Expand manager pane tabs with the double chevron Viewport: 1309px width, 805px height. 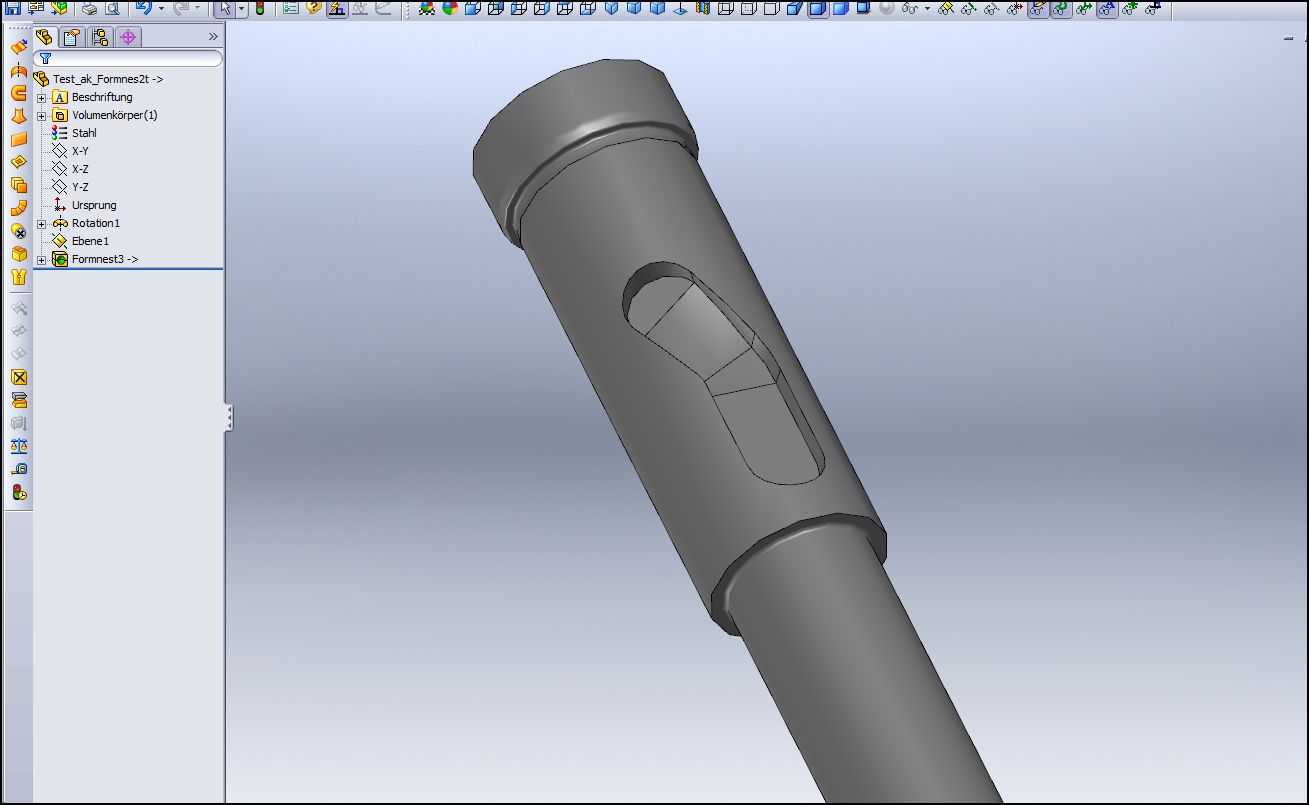(212, 37)
